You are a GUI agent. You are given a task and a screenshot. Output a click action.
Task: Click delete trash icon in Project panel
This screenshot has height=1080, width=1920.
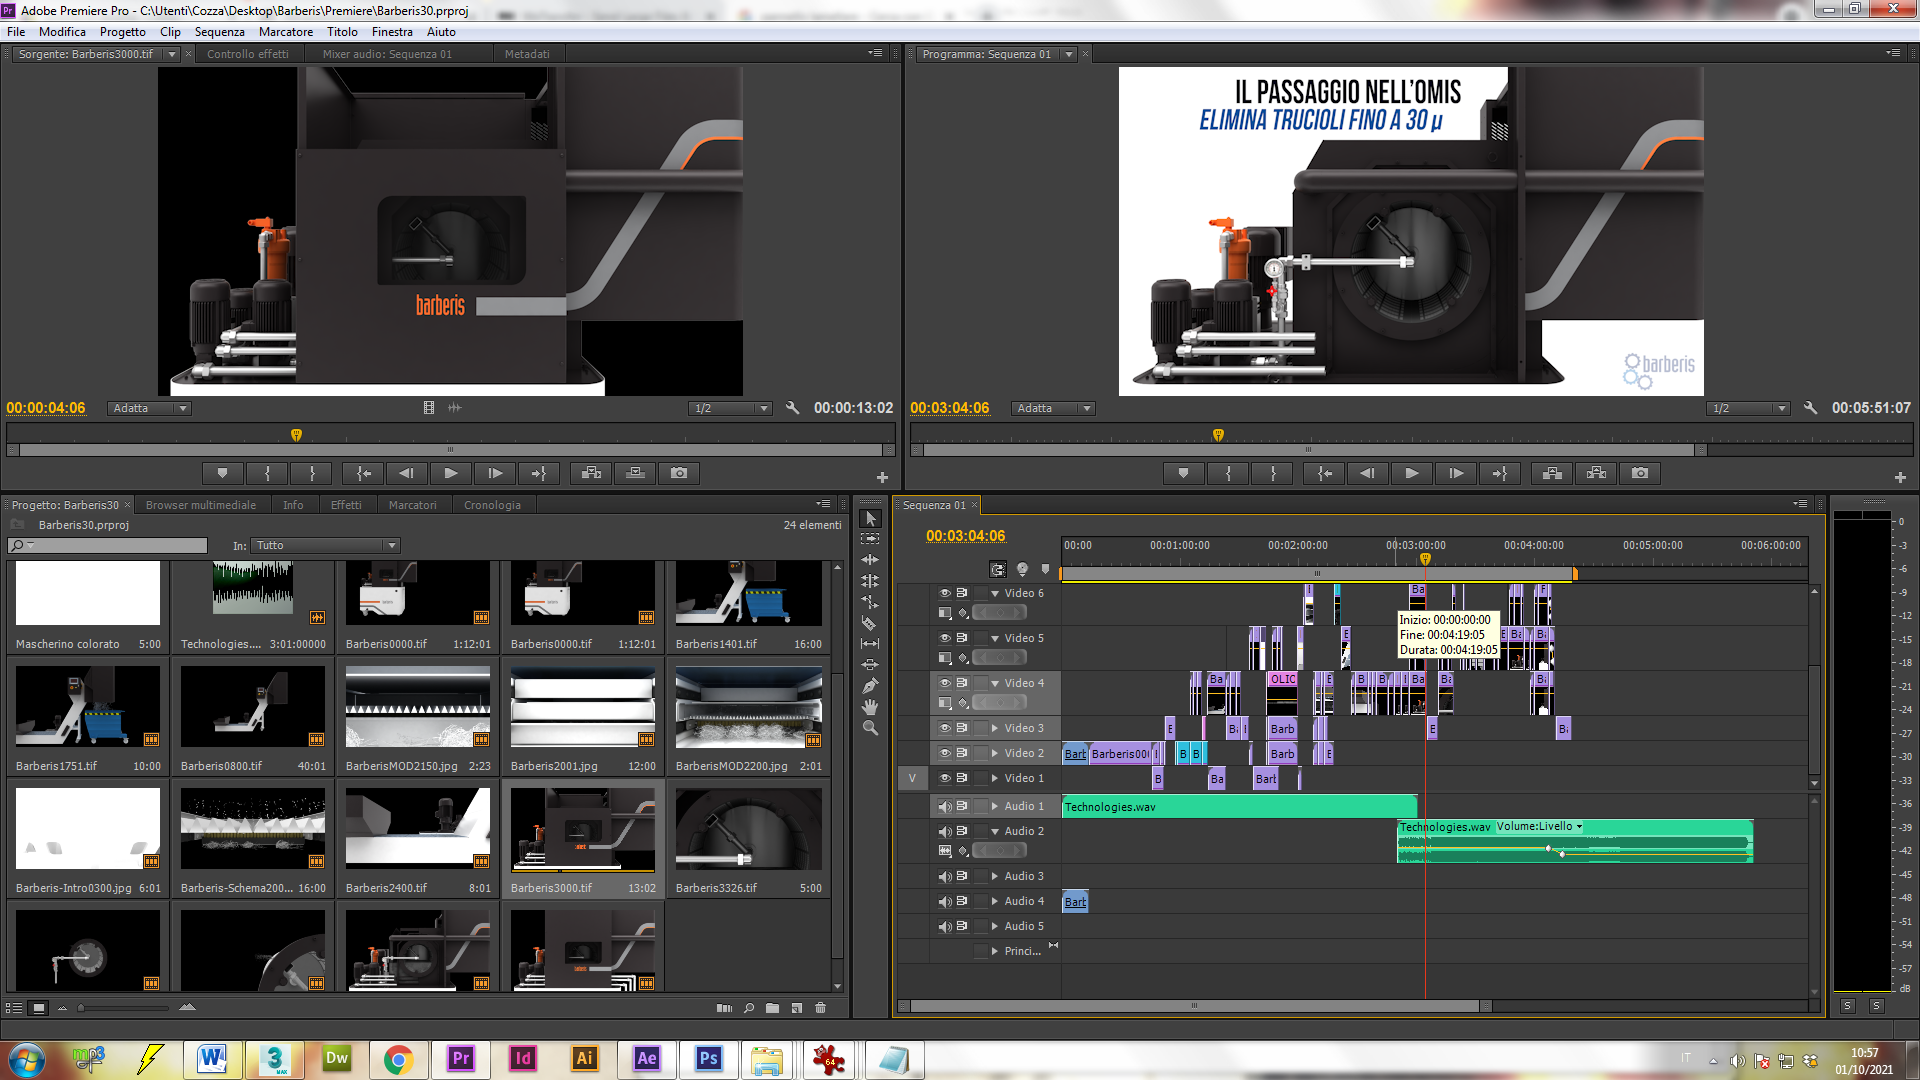(x=821, y=1008)
